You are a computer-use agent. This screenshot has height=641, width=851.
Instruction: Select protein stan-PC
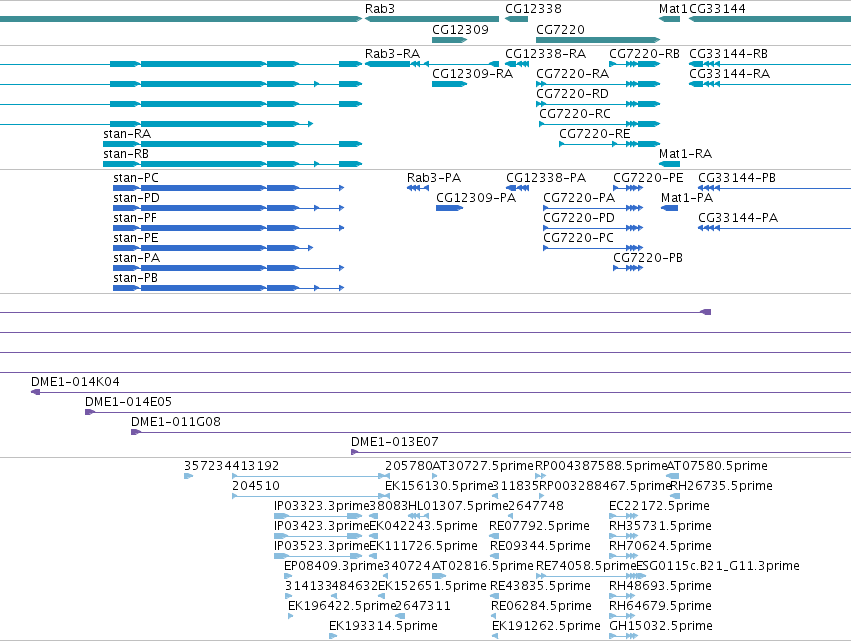pos(136,177)
